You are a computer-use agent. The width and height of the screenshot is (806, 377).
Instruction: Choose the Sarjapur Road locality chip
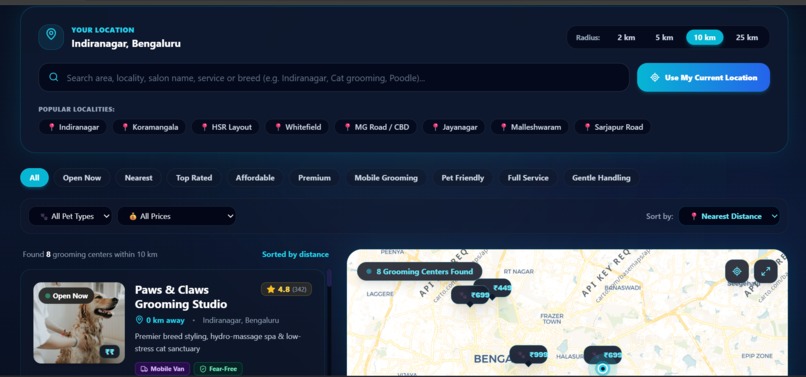pos(613,127)
